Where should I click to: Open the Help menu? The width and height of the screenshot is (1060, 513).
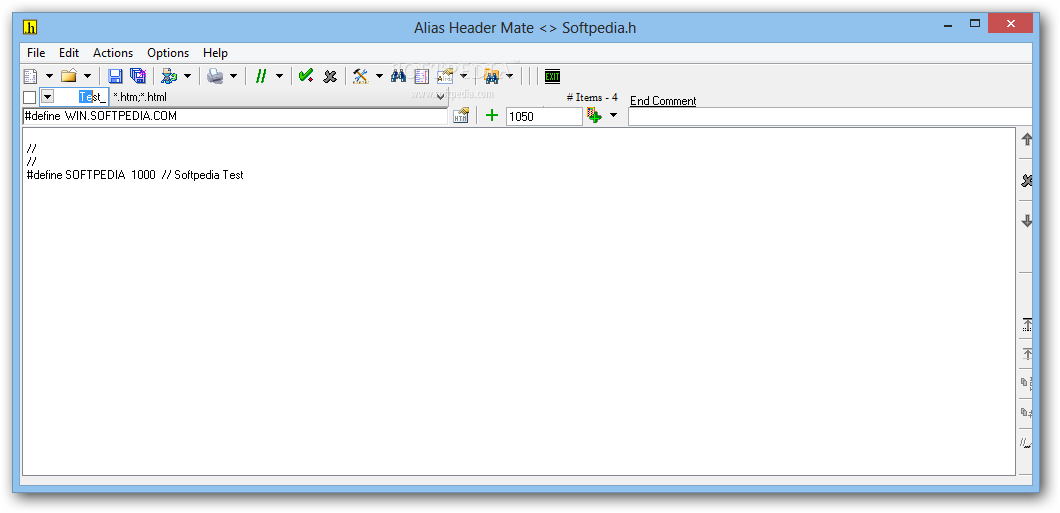pos(216,53)
